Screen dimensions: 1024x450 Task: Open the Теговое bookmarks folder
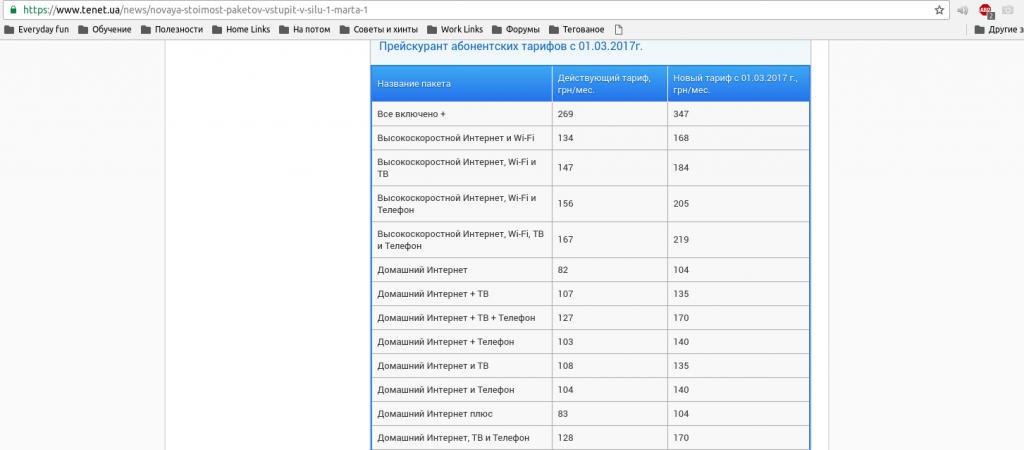tap(577, 29)
